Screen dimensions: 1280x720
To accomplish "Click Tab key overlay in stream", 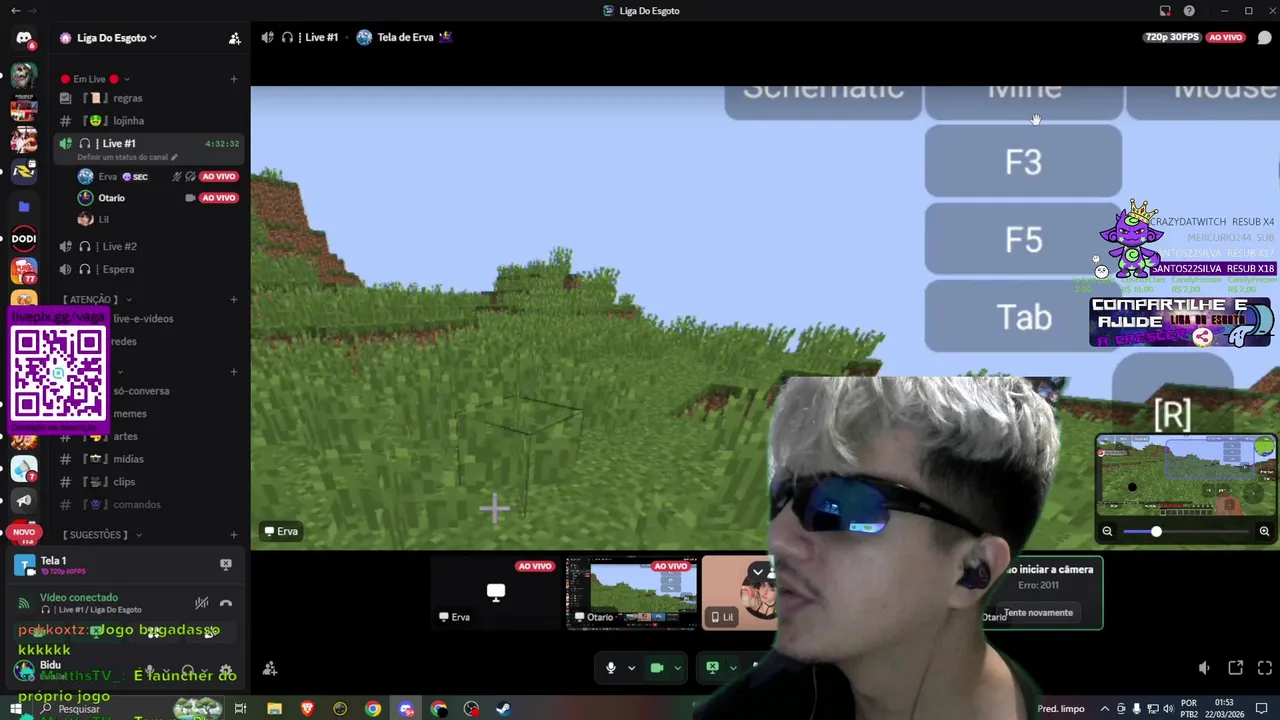I will 1023,316.
